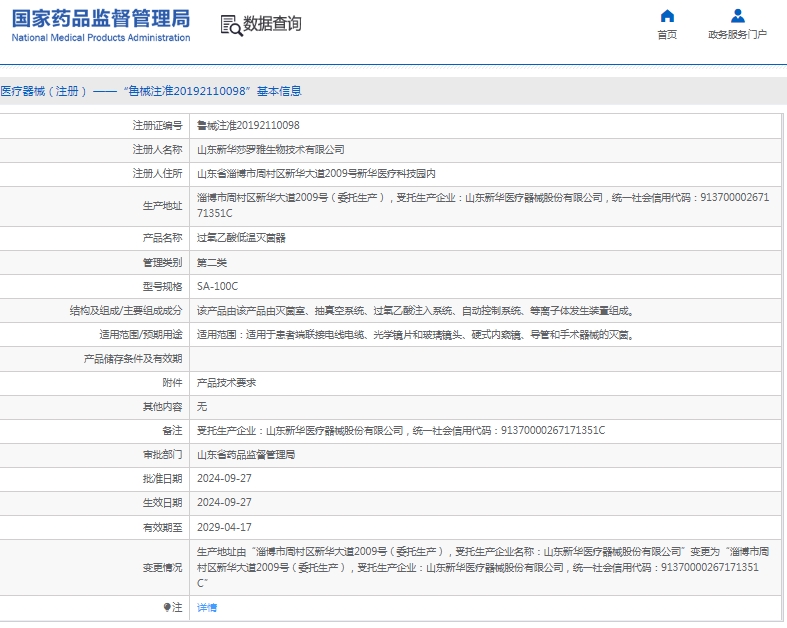
Task: Click the 型号规格 label
Action: 162,287
